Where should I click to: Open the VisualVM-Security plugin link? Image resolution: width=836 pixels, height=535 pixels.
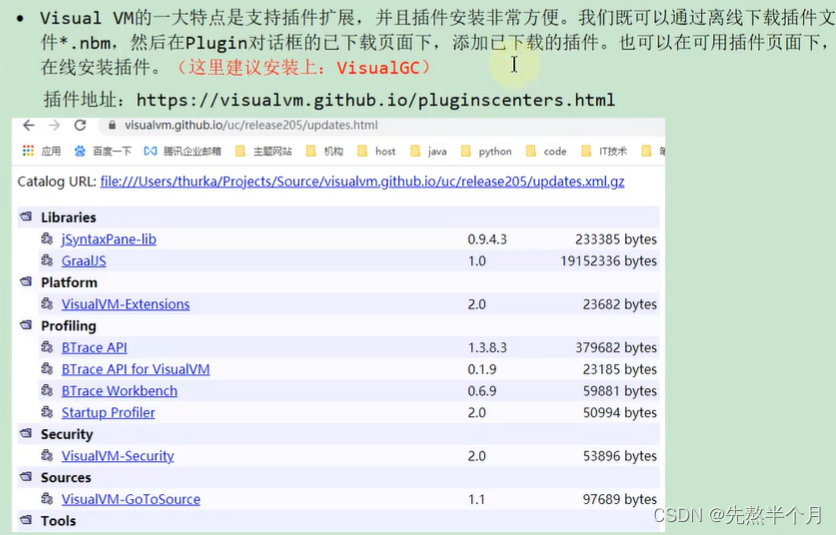tap(118, 456)
